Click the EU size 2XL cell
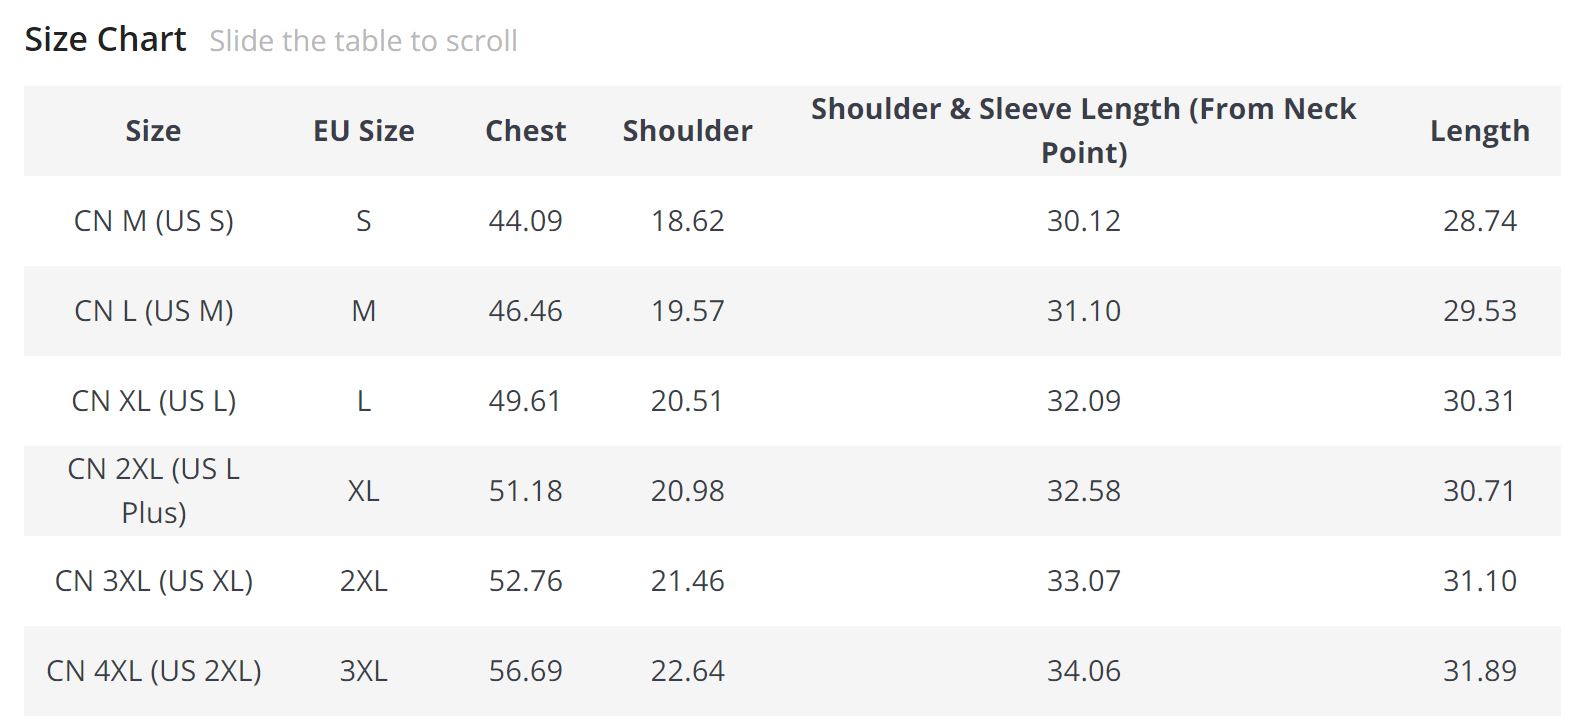This screenshot has width=1589, height=727. 363,581
